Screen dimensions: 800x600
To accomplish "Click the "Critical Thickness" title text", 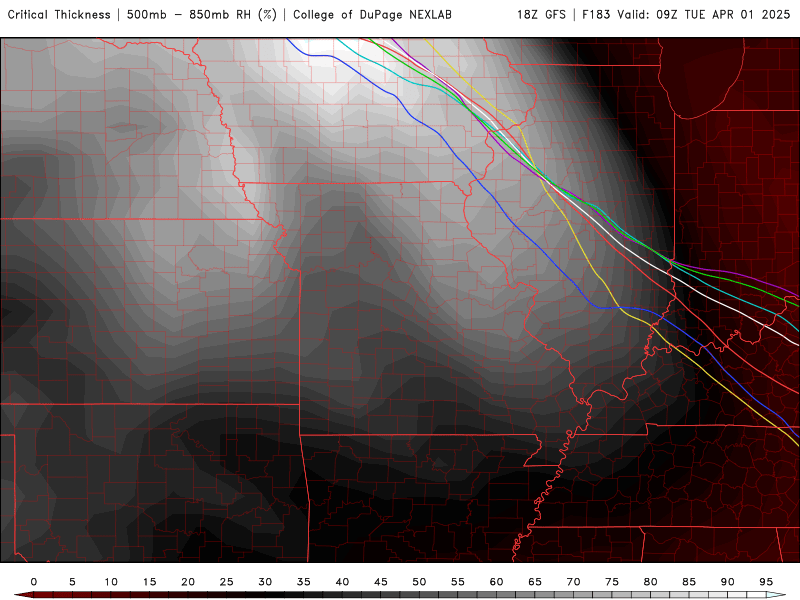I will click(59, 15).
